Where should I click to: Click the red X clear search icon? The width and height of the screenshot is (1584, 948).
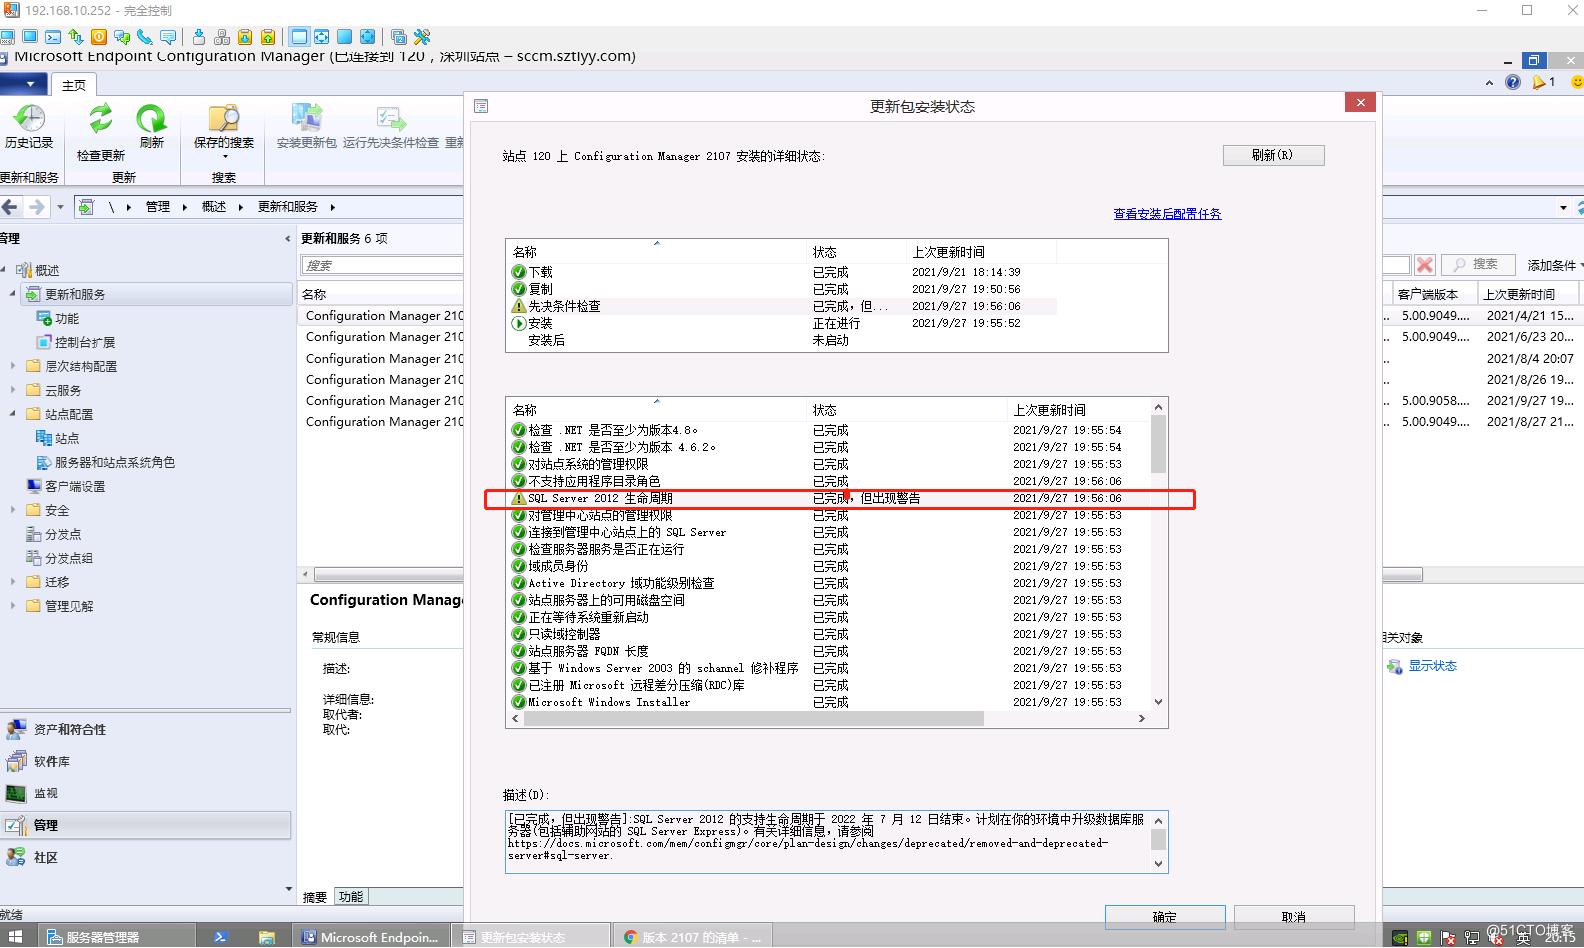pyautogui.click(x=1425, y=265)
